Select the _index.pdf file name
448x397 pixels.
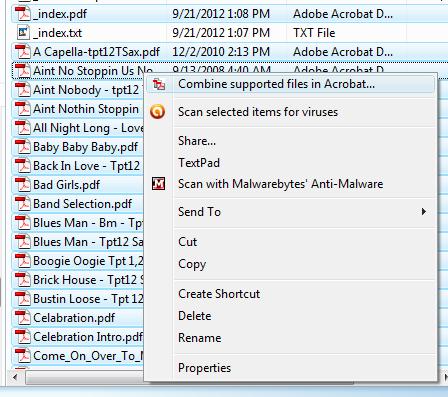(60, 14)
